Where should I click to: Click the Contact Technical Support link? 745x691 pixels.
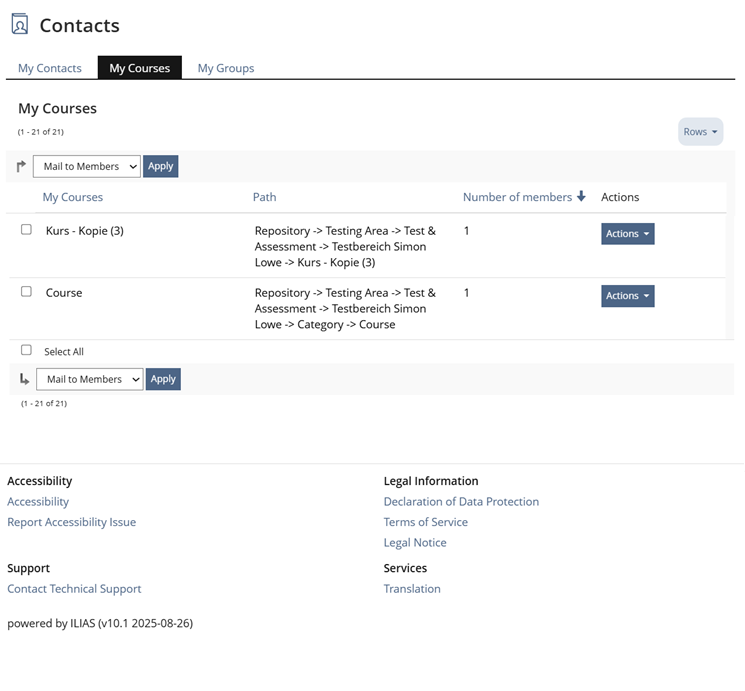74,589
